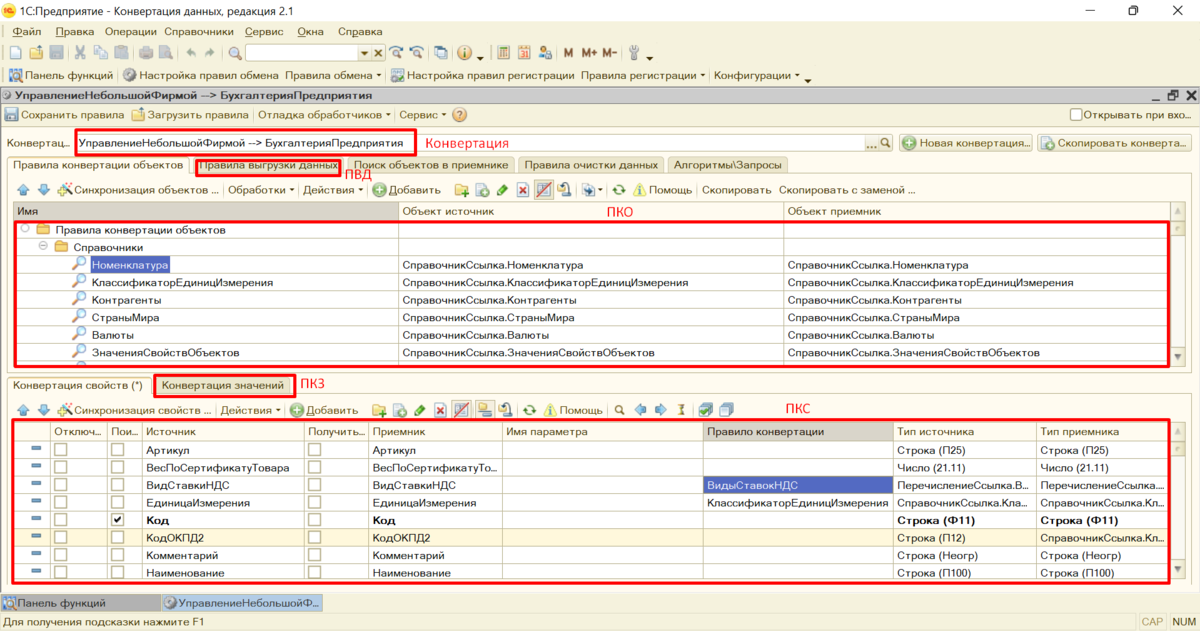1200x631 pixels.
Task: Collapse the Справочники tree folder
Action: tap(44, 247)
